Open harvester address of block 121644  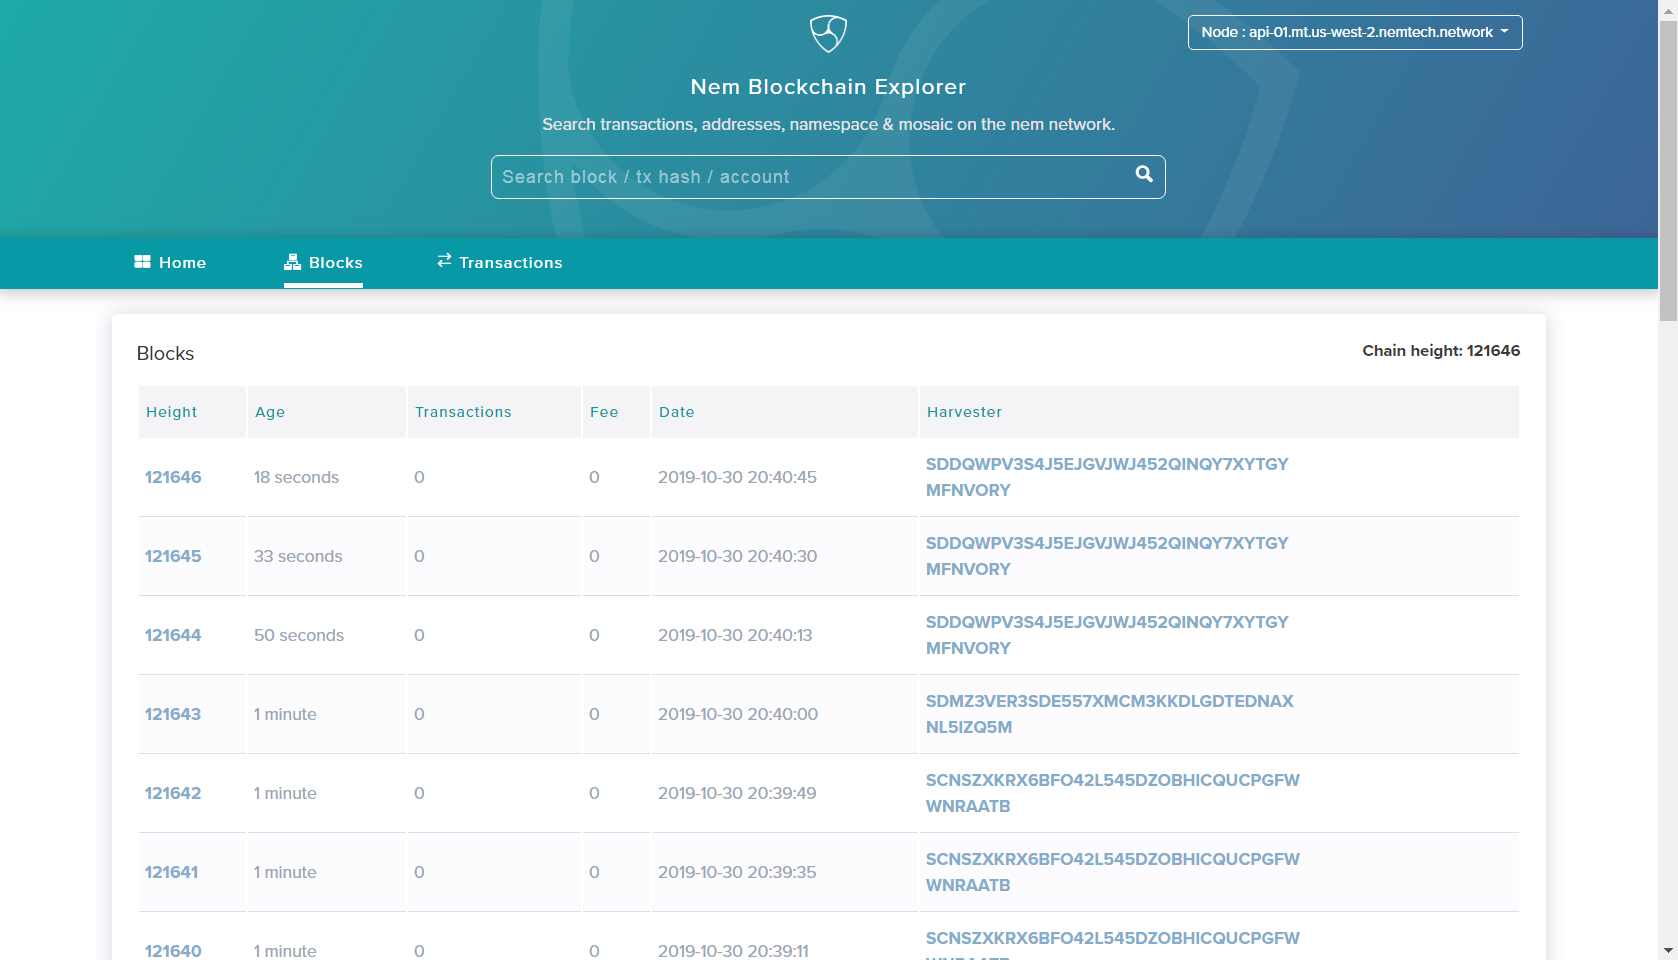point(1107,635)
